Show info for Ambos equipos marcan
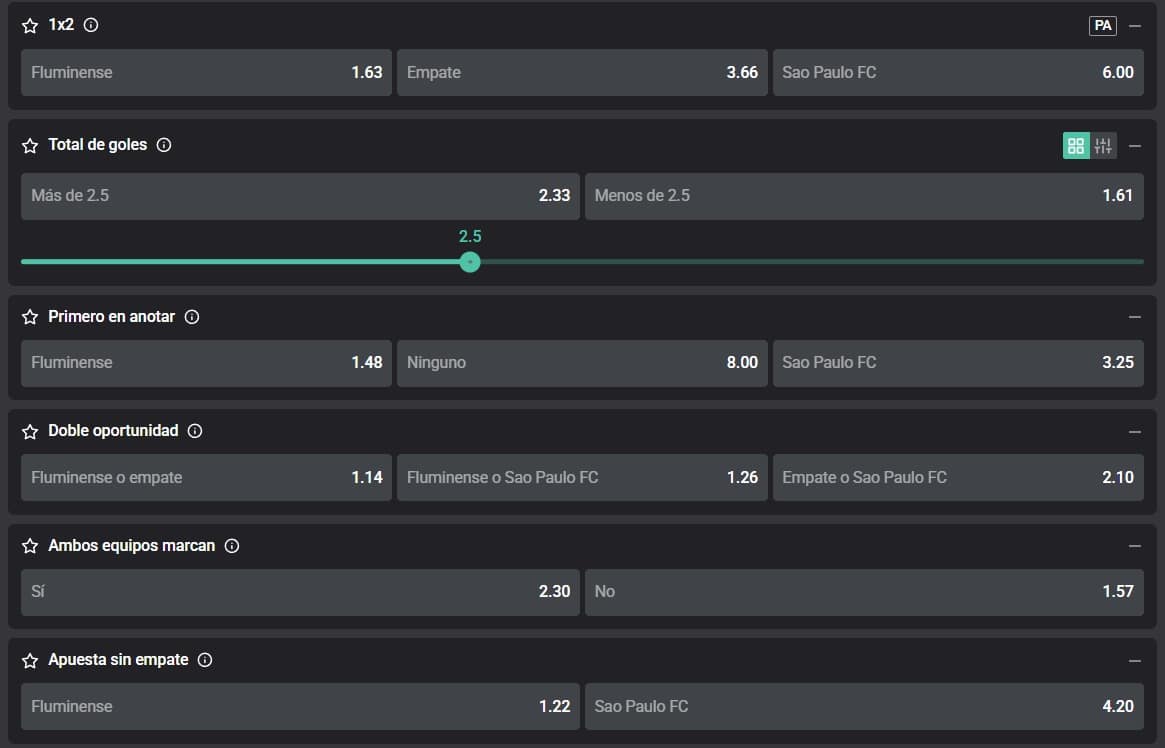Image resolution: width=1165 pixels, height=748 pixels. click(232, 546)
